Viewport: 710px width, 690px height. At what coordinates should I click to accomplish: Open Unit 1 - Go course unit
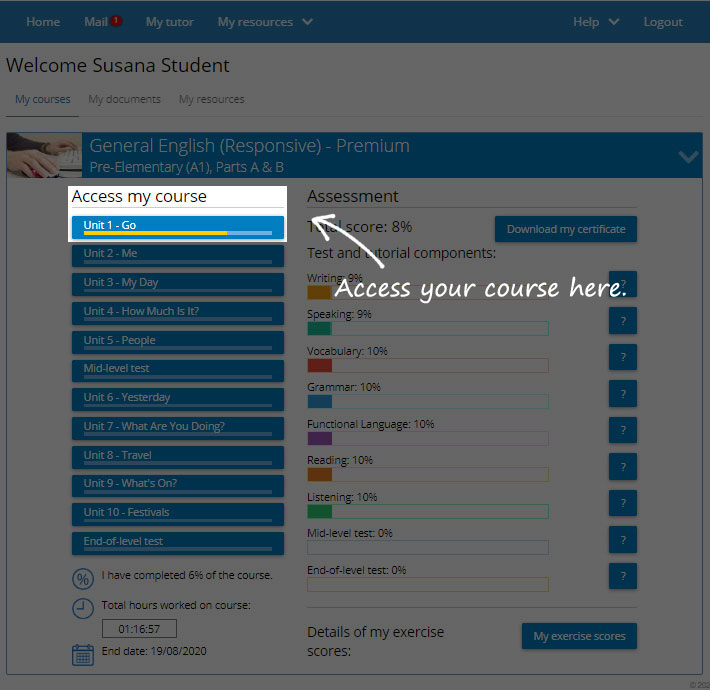pyautogui.click(x=178, y=227)
